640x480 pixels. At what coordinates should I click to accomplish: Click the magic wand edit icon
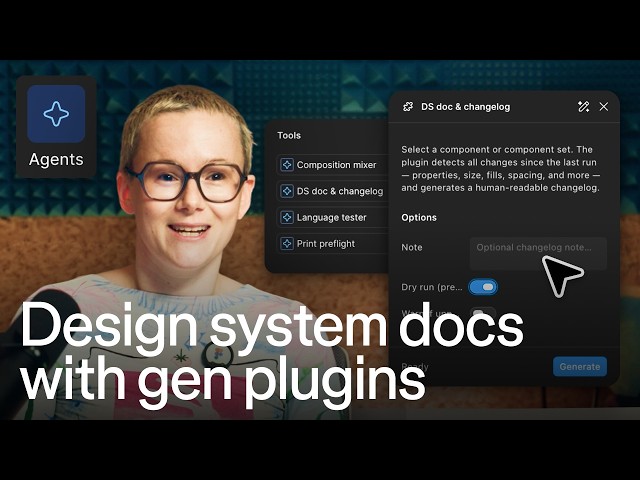583,107
